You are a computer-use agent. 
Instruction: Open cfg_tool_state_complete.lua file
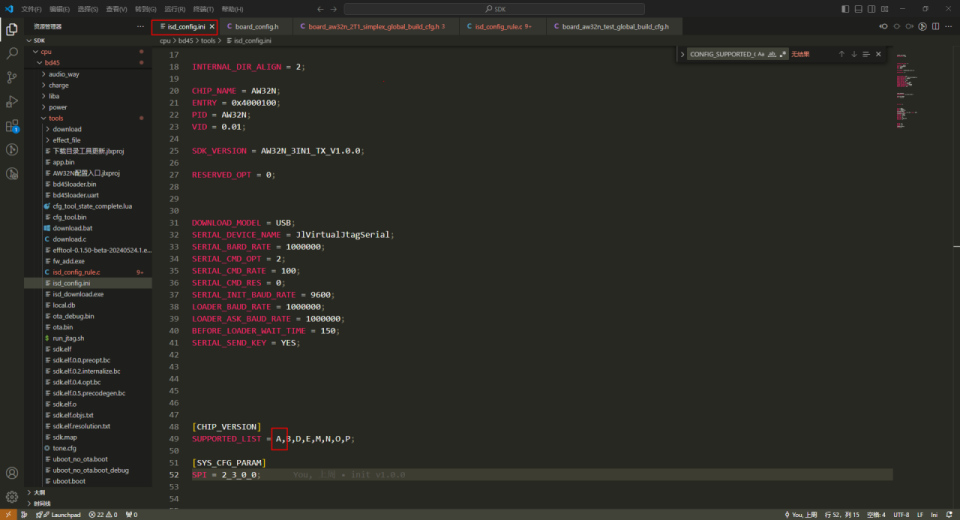click(x=88, y=206)
